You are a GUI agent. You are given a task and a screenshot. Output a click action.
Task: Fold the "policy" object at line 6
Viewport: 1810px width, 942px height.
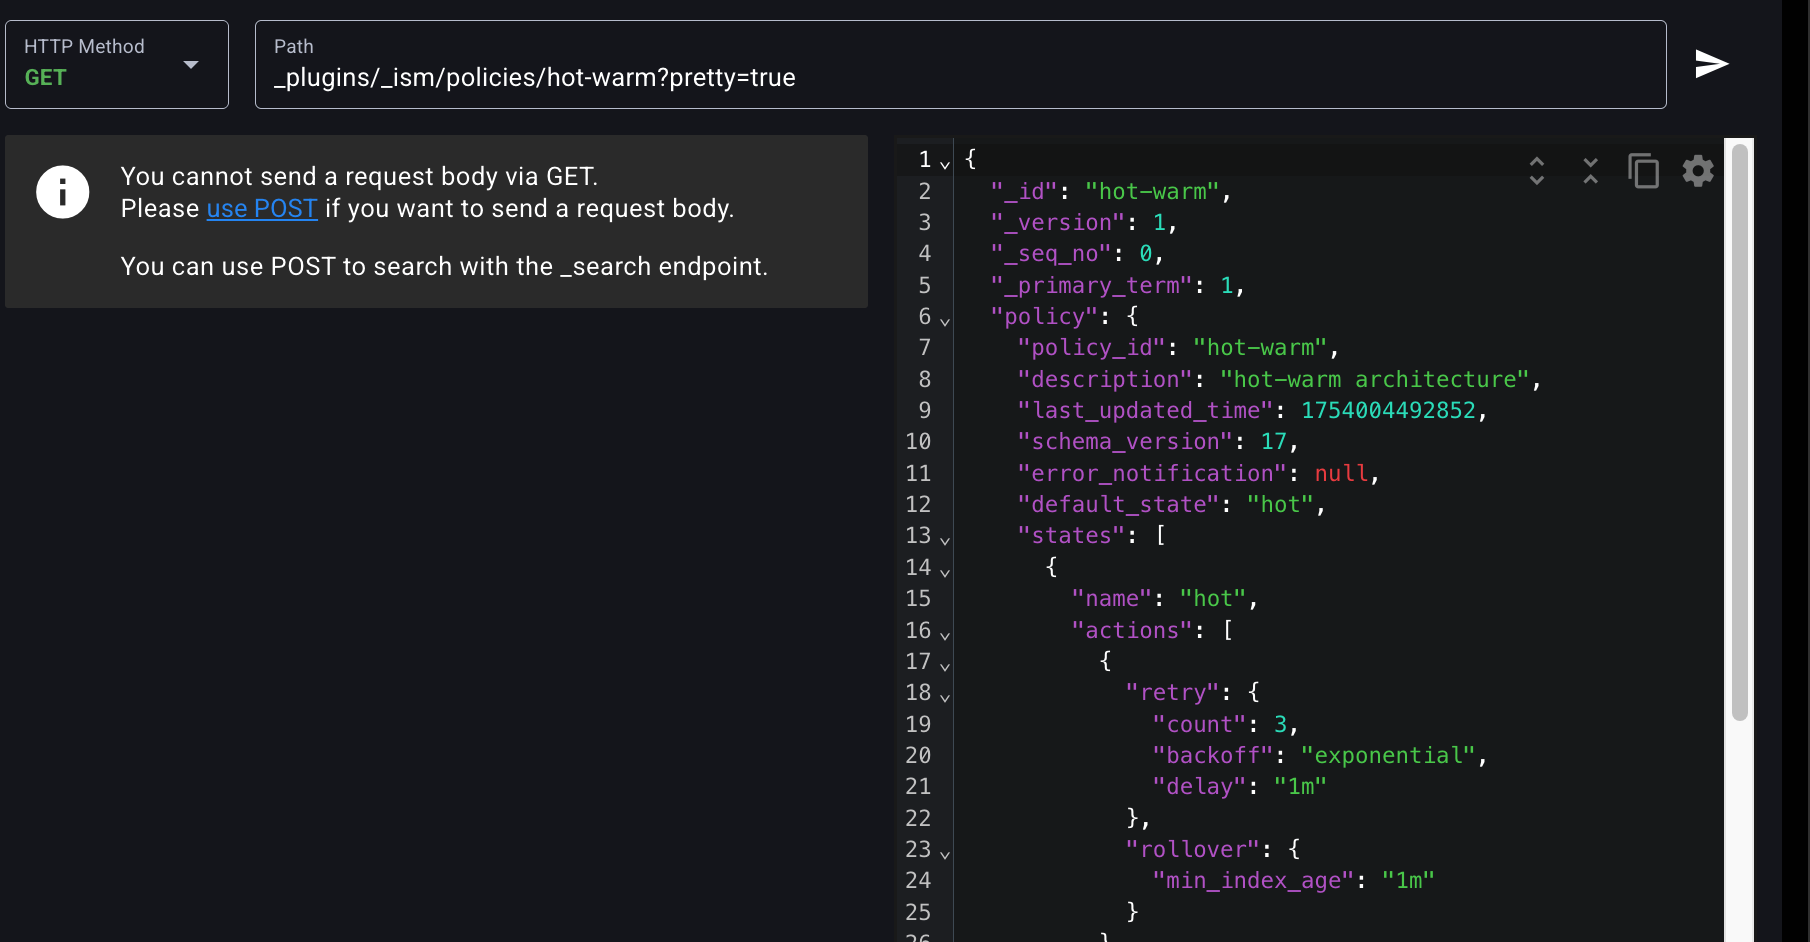[945, 321]
